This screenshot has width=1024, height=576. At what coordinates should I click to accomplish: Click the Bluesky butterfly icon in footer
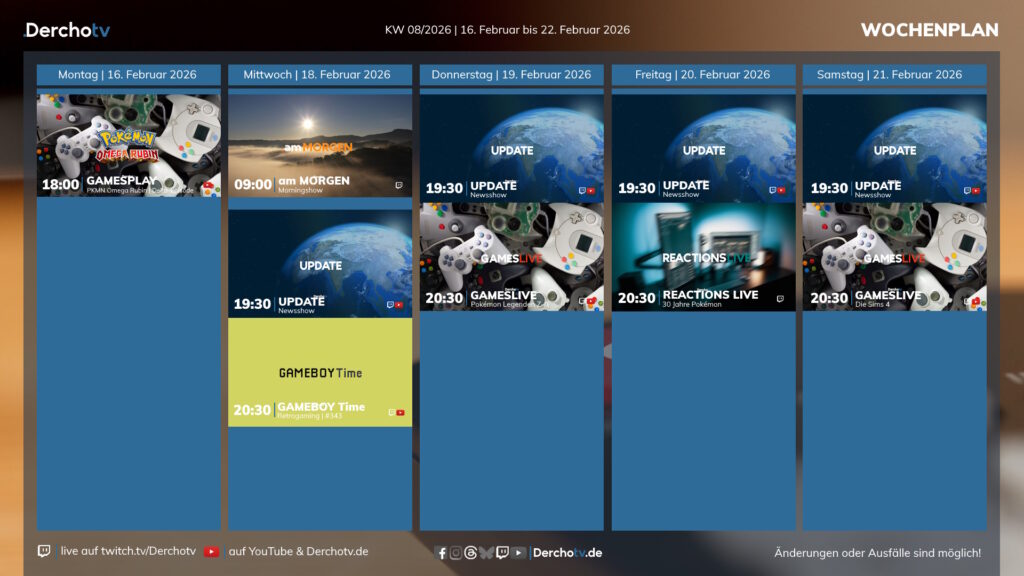(486, 553)
